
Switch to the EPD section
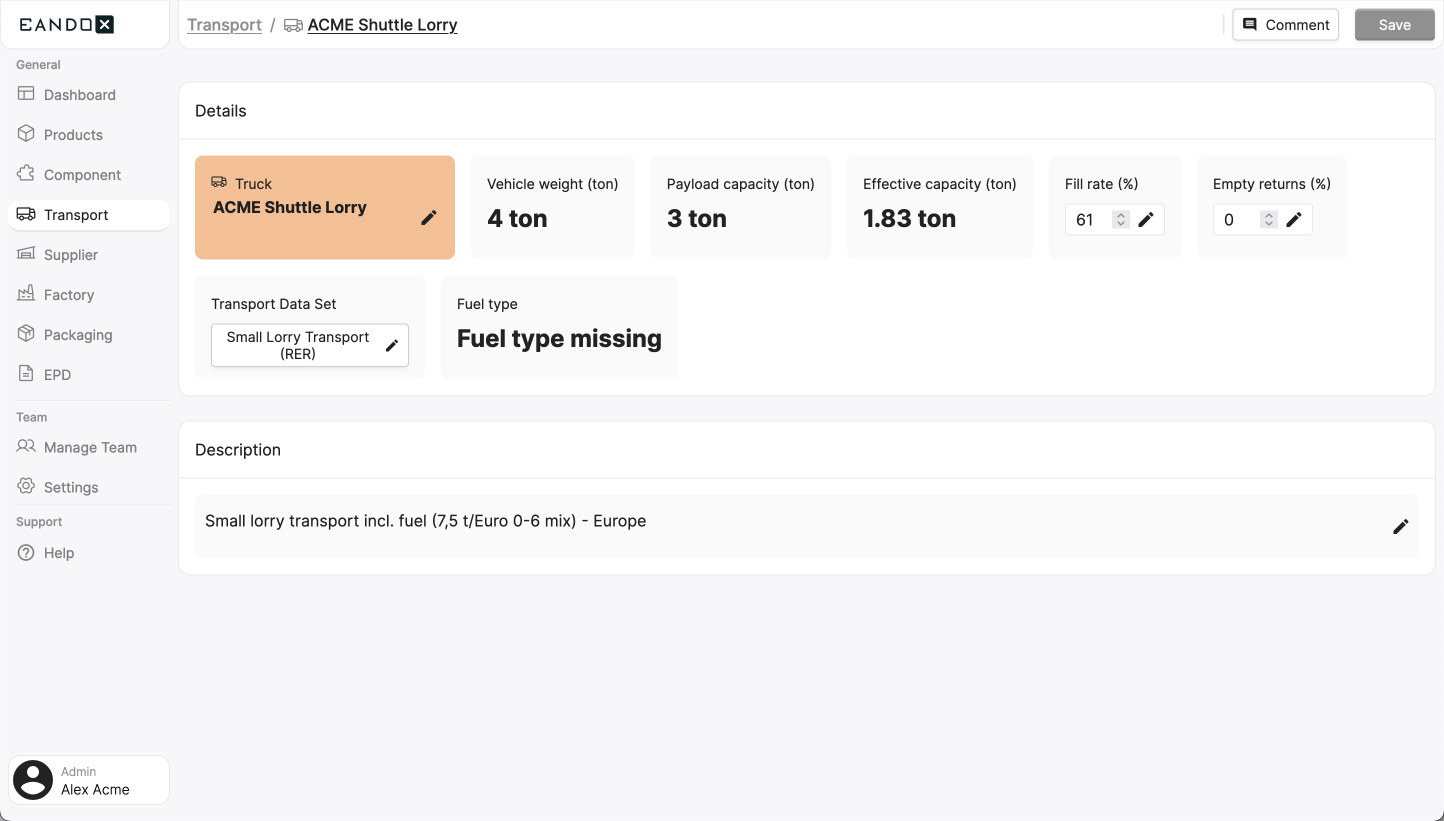click(x=26, y=374)
